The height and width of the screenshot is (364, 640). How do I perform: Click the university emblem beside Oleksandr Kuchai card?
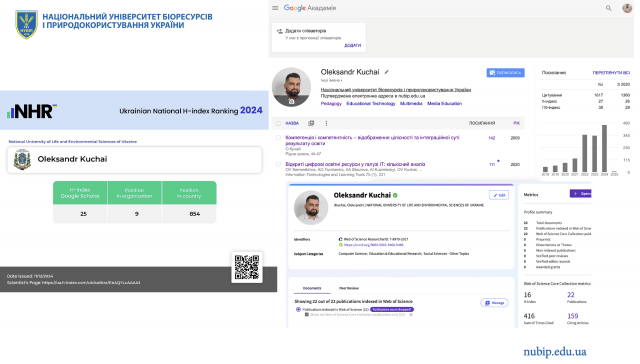pos(22,159)
